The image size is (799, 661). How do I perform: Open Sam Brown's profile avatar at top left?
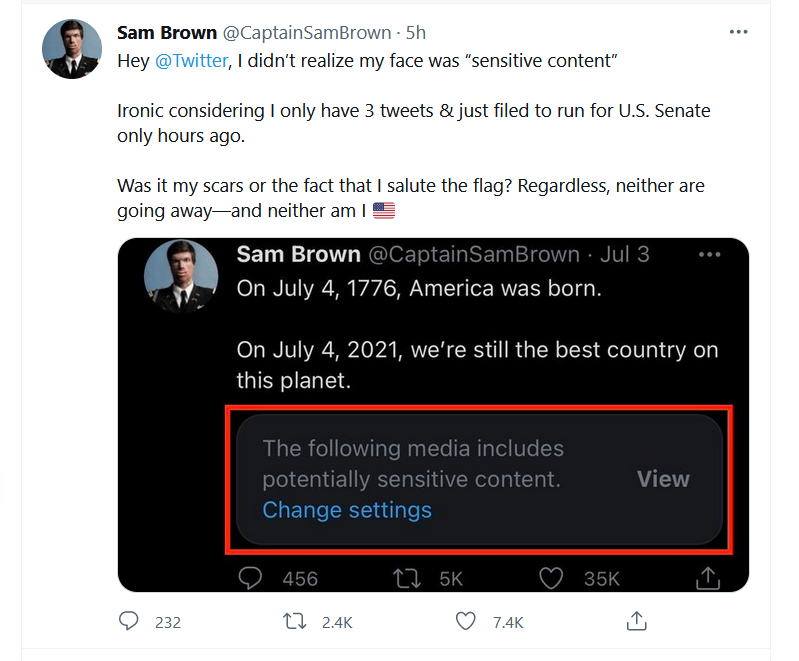(72, 49)
